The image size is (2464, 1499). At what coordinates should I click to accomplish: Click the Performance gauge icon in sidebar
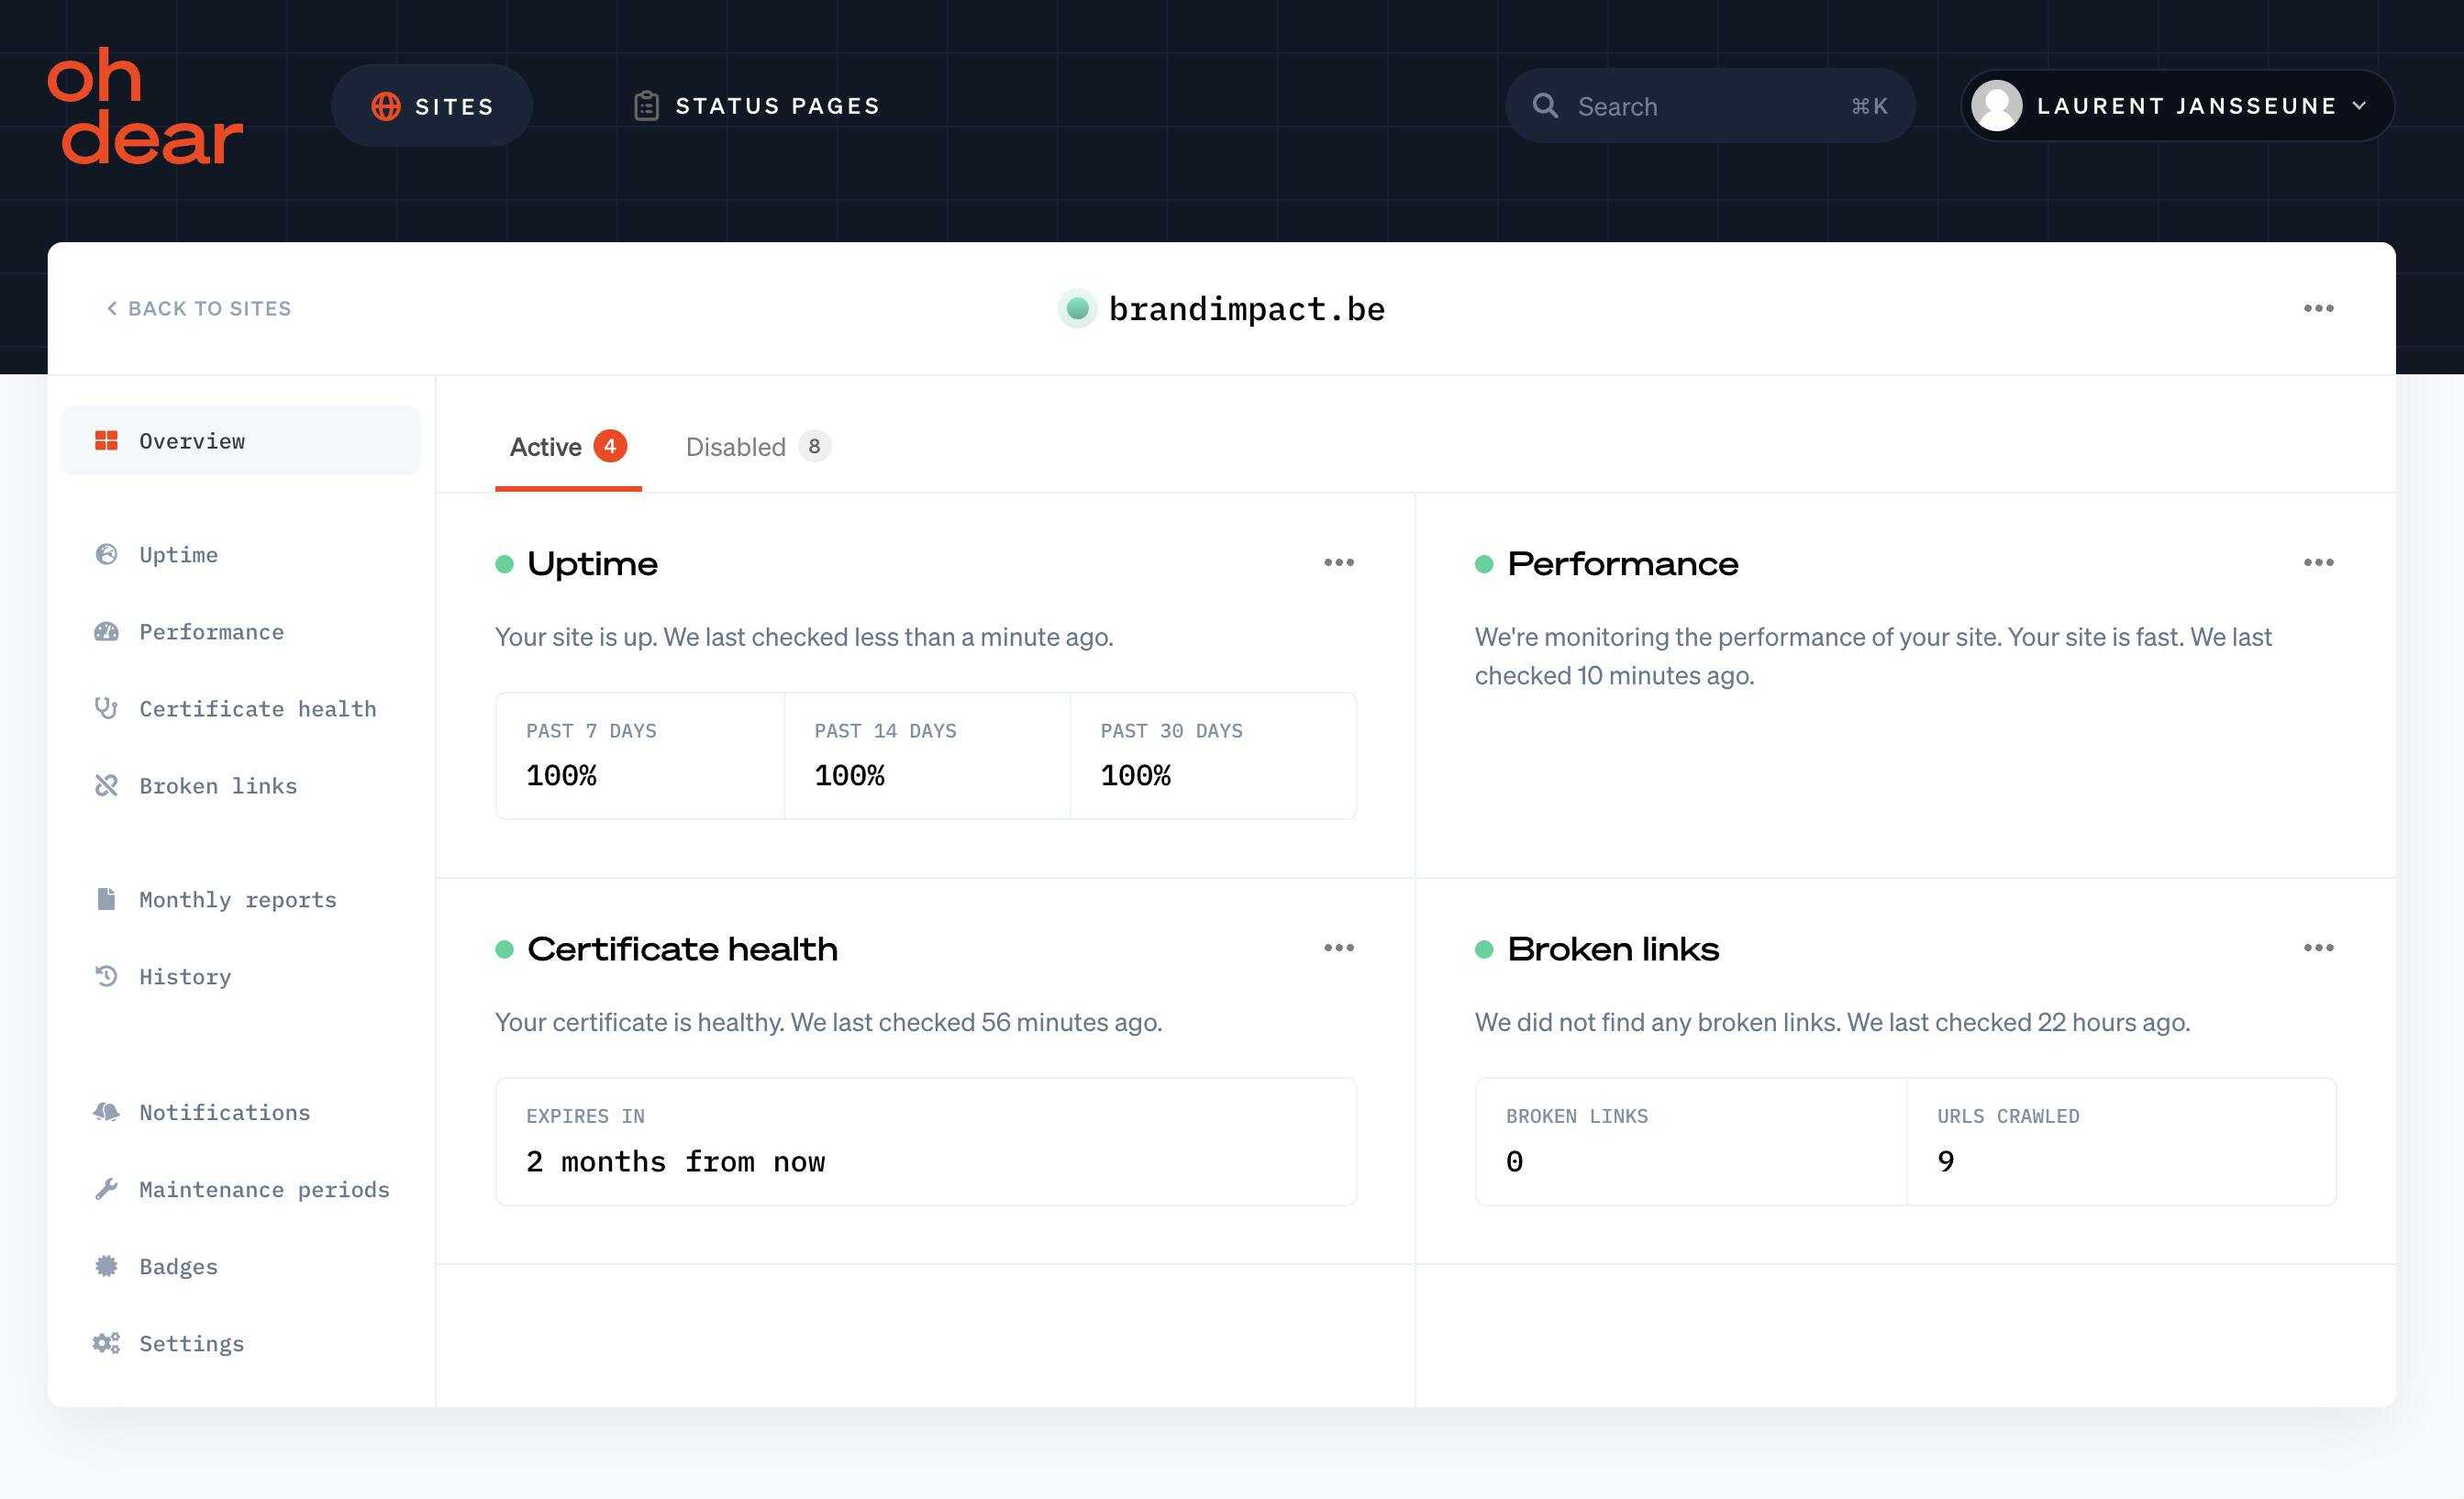pos(106,632)
